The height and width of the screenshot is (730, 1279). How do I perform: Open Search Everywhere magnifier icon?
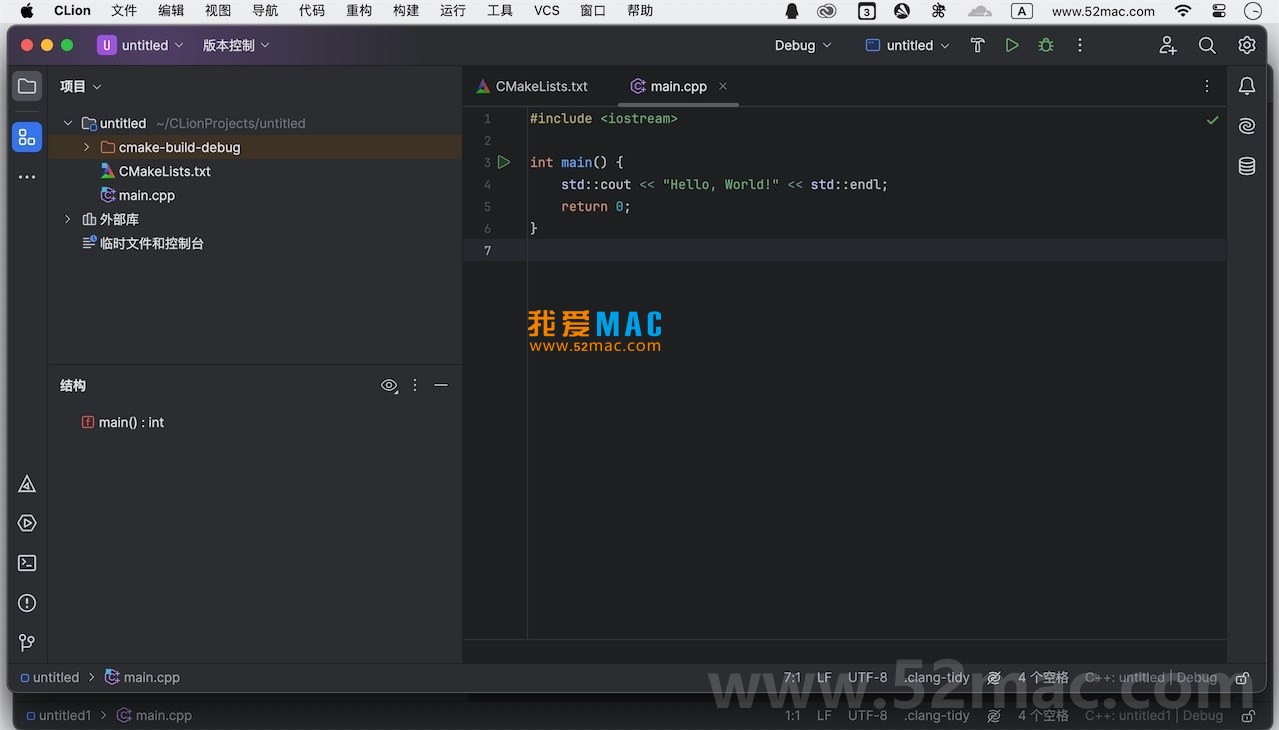tap(1207, 45)
